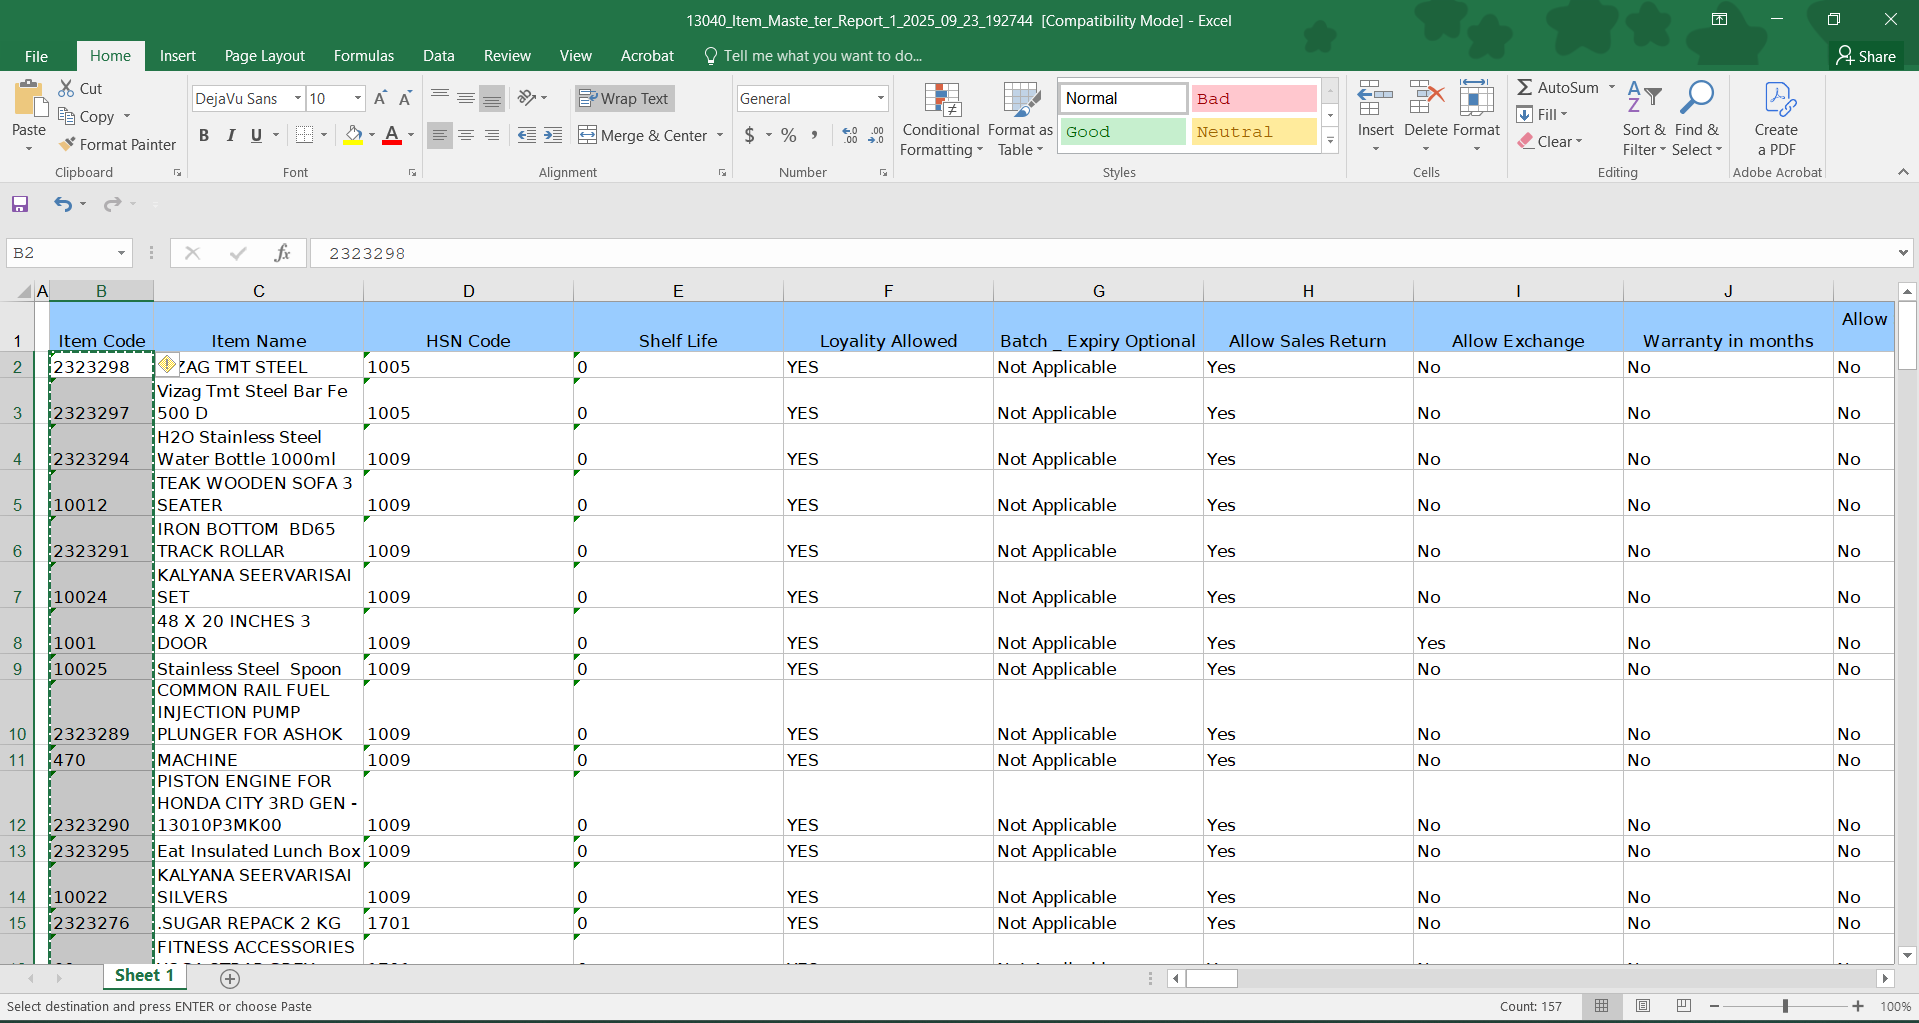Click the Share button
The height and width of the screenshot is (1023, 1919).
coord(1866,56)
